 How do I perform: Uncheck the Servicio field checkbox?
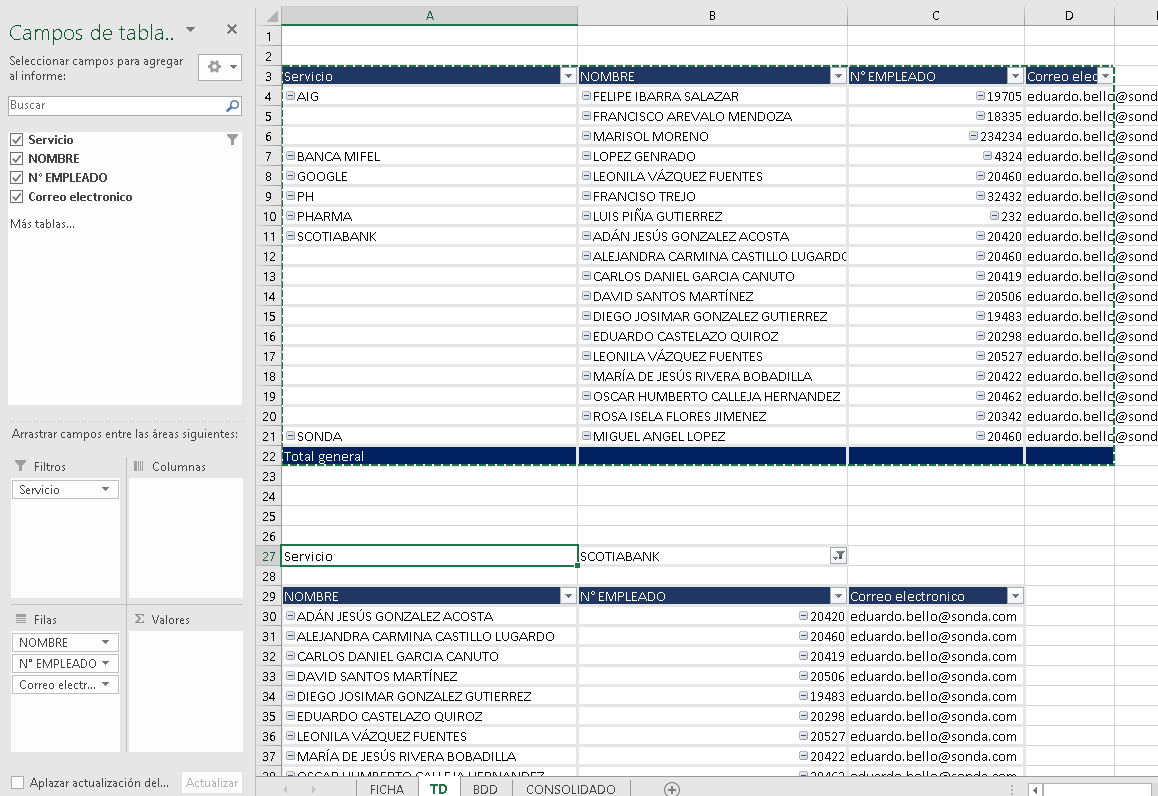(16, 140)
